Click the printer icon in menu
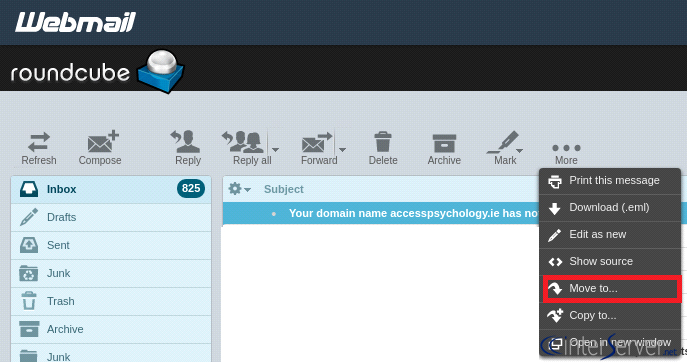This screenshot has height=362, width=687. [555, 181]
